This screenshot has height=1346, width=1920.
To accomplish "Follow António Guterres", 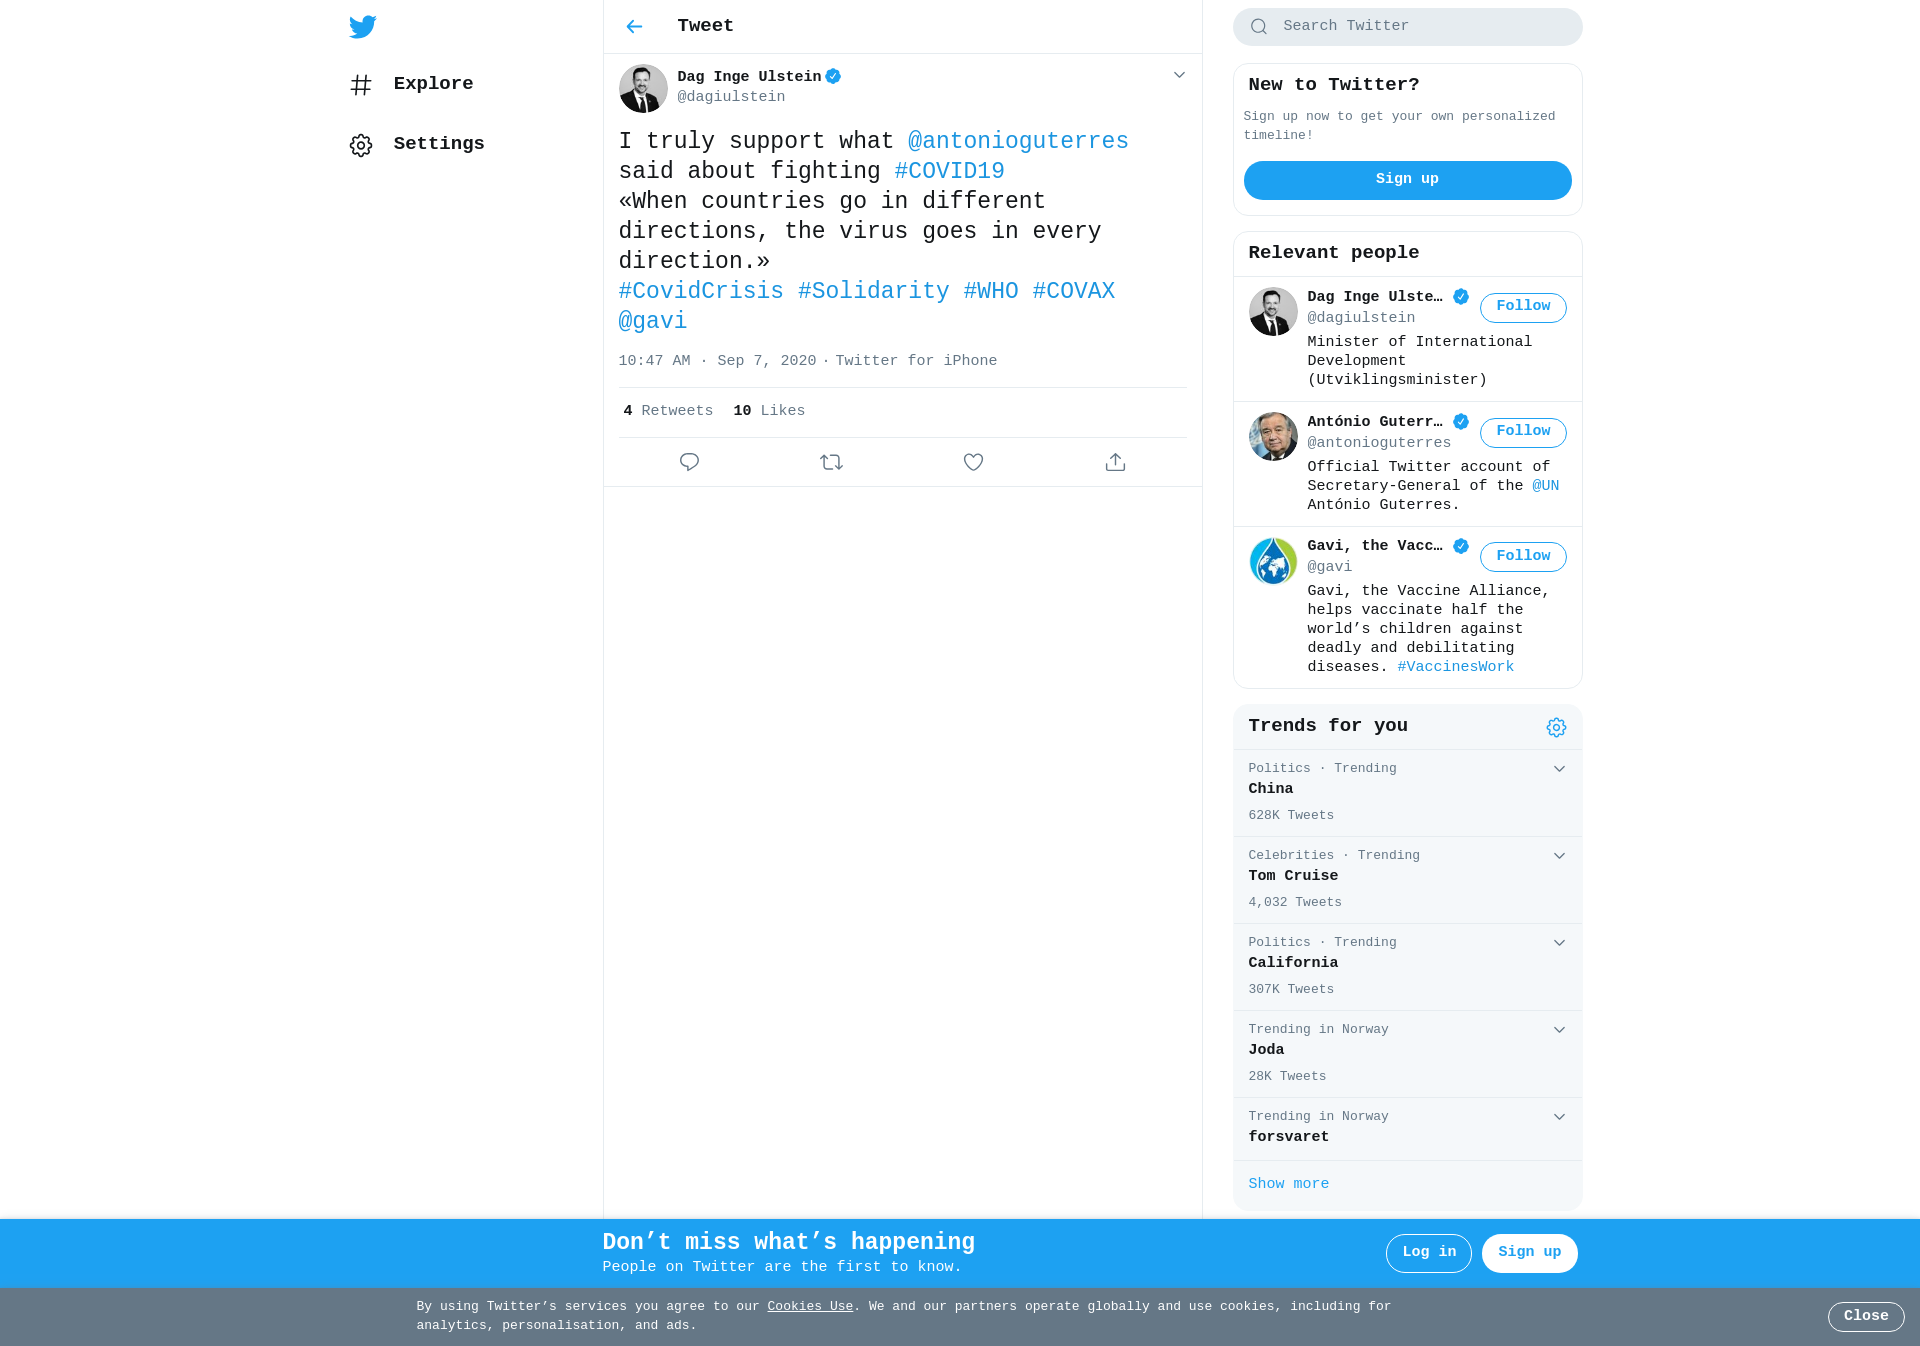I will (1523, 432).
